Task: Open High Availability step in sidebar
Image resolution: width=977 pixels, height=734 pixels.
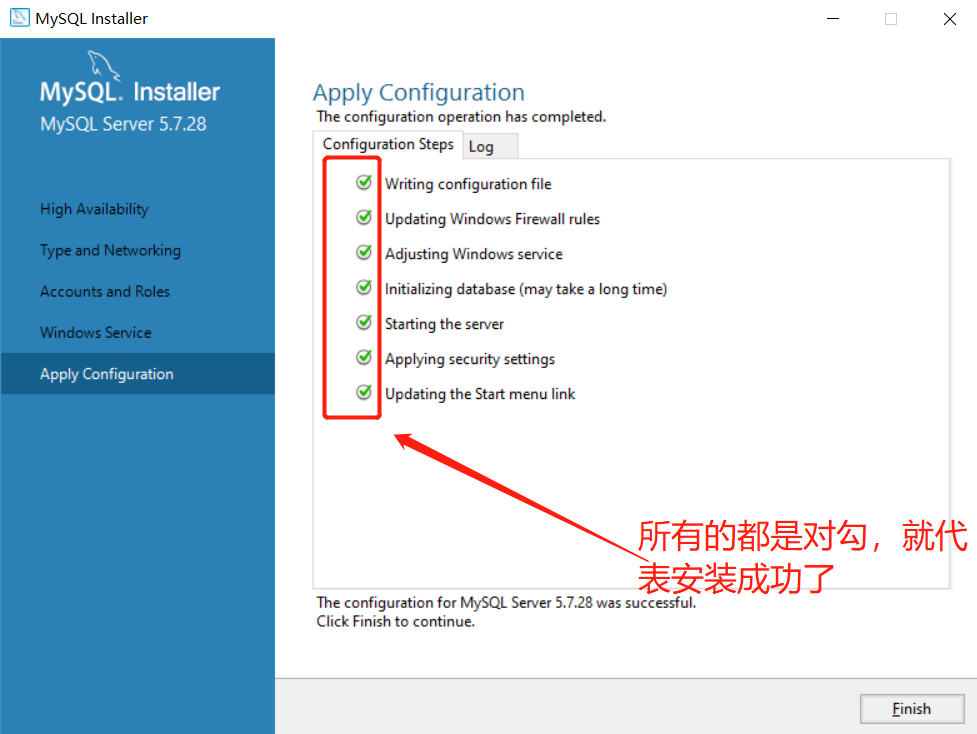Action: (x=94, y=209)
